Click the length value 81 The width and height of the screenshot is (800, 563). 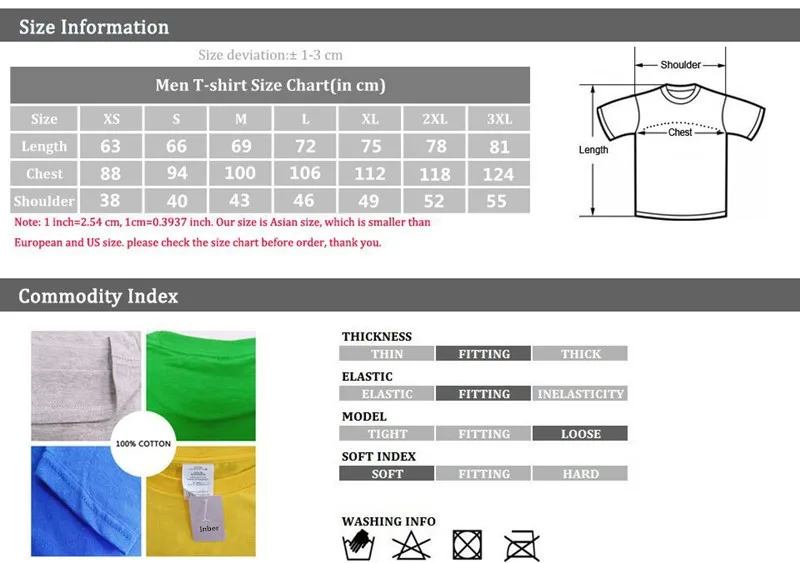(499, 146)
